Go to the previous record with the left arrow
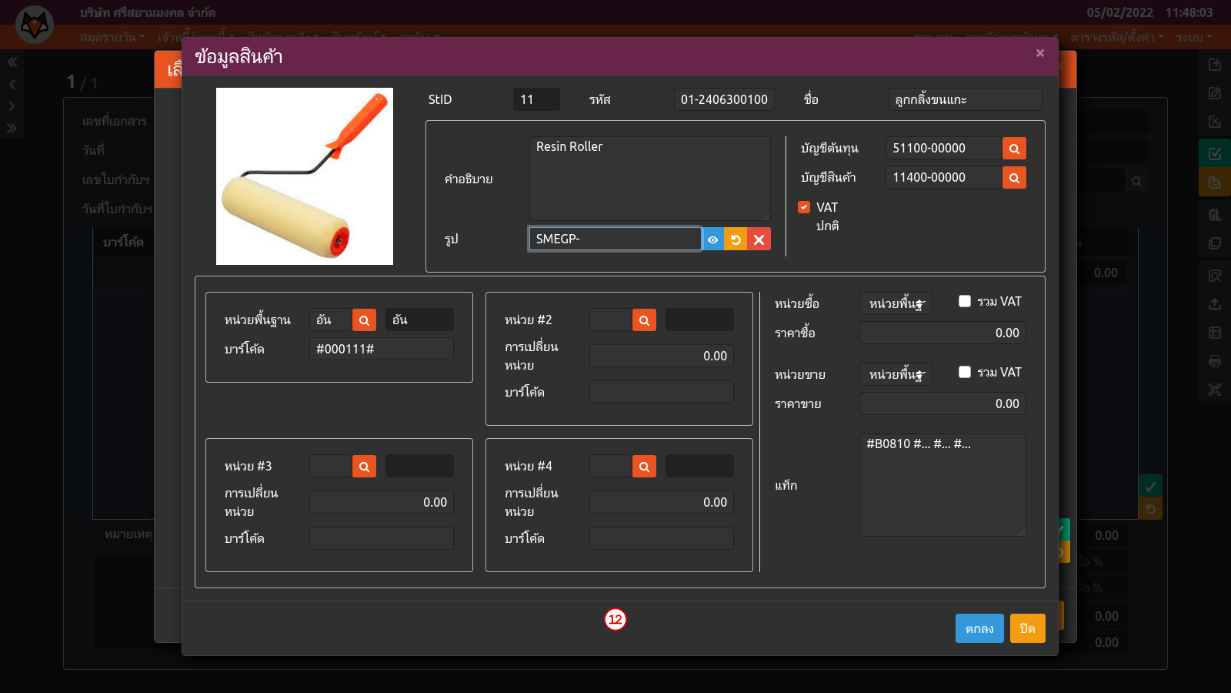This screenshot has width=1231, height=693. 12,84
